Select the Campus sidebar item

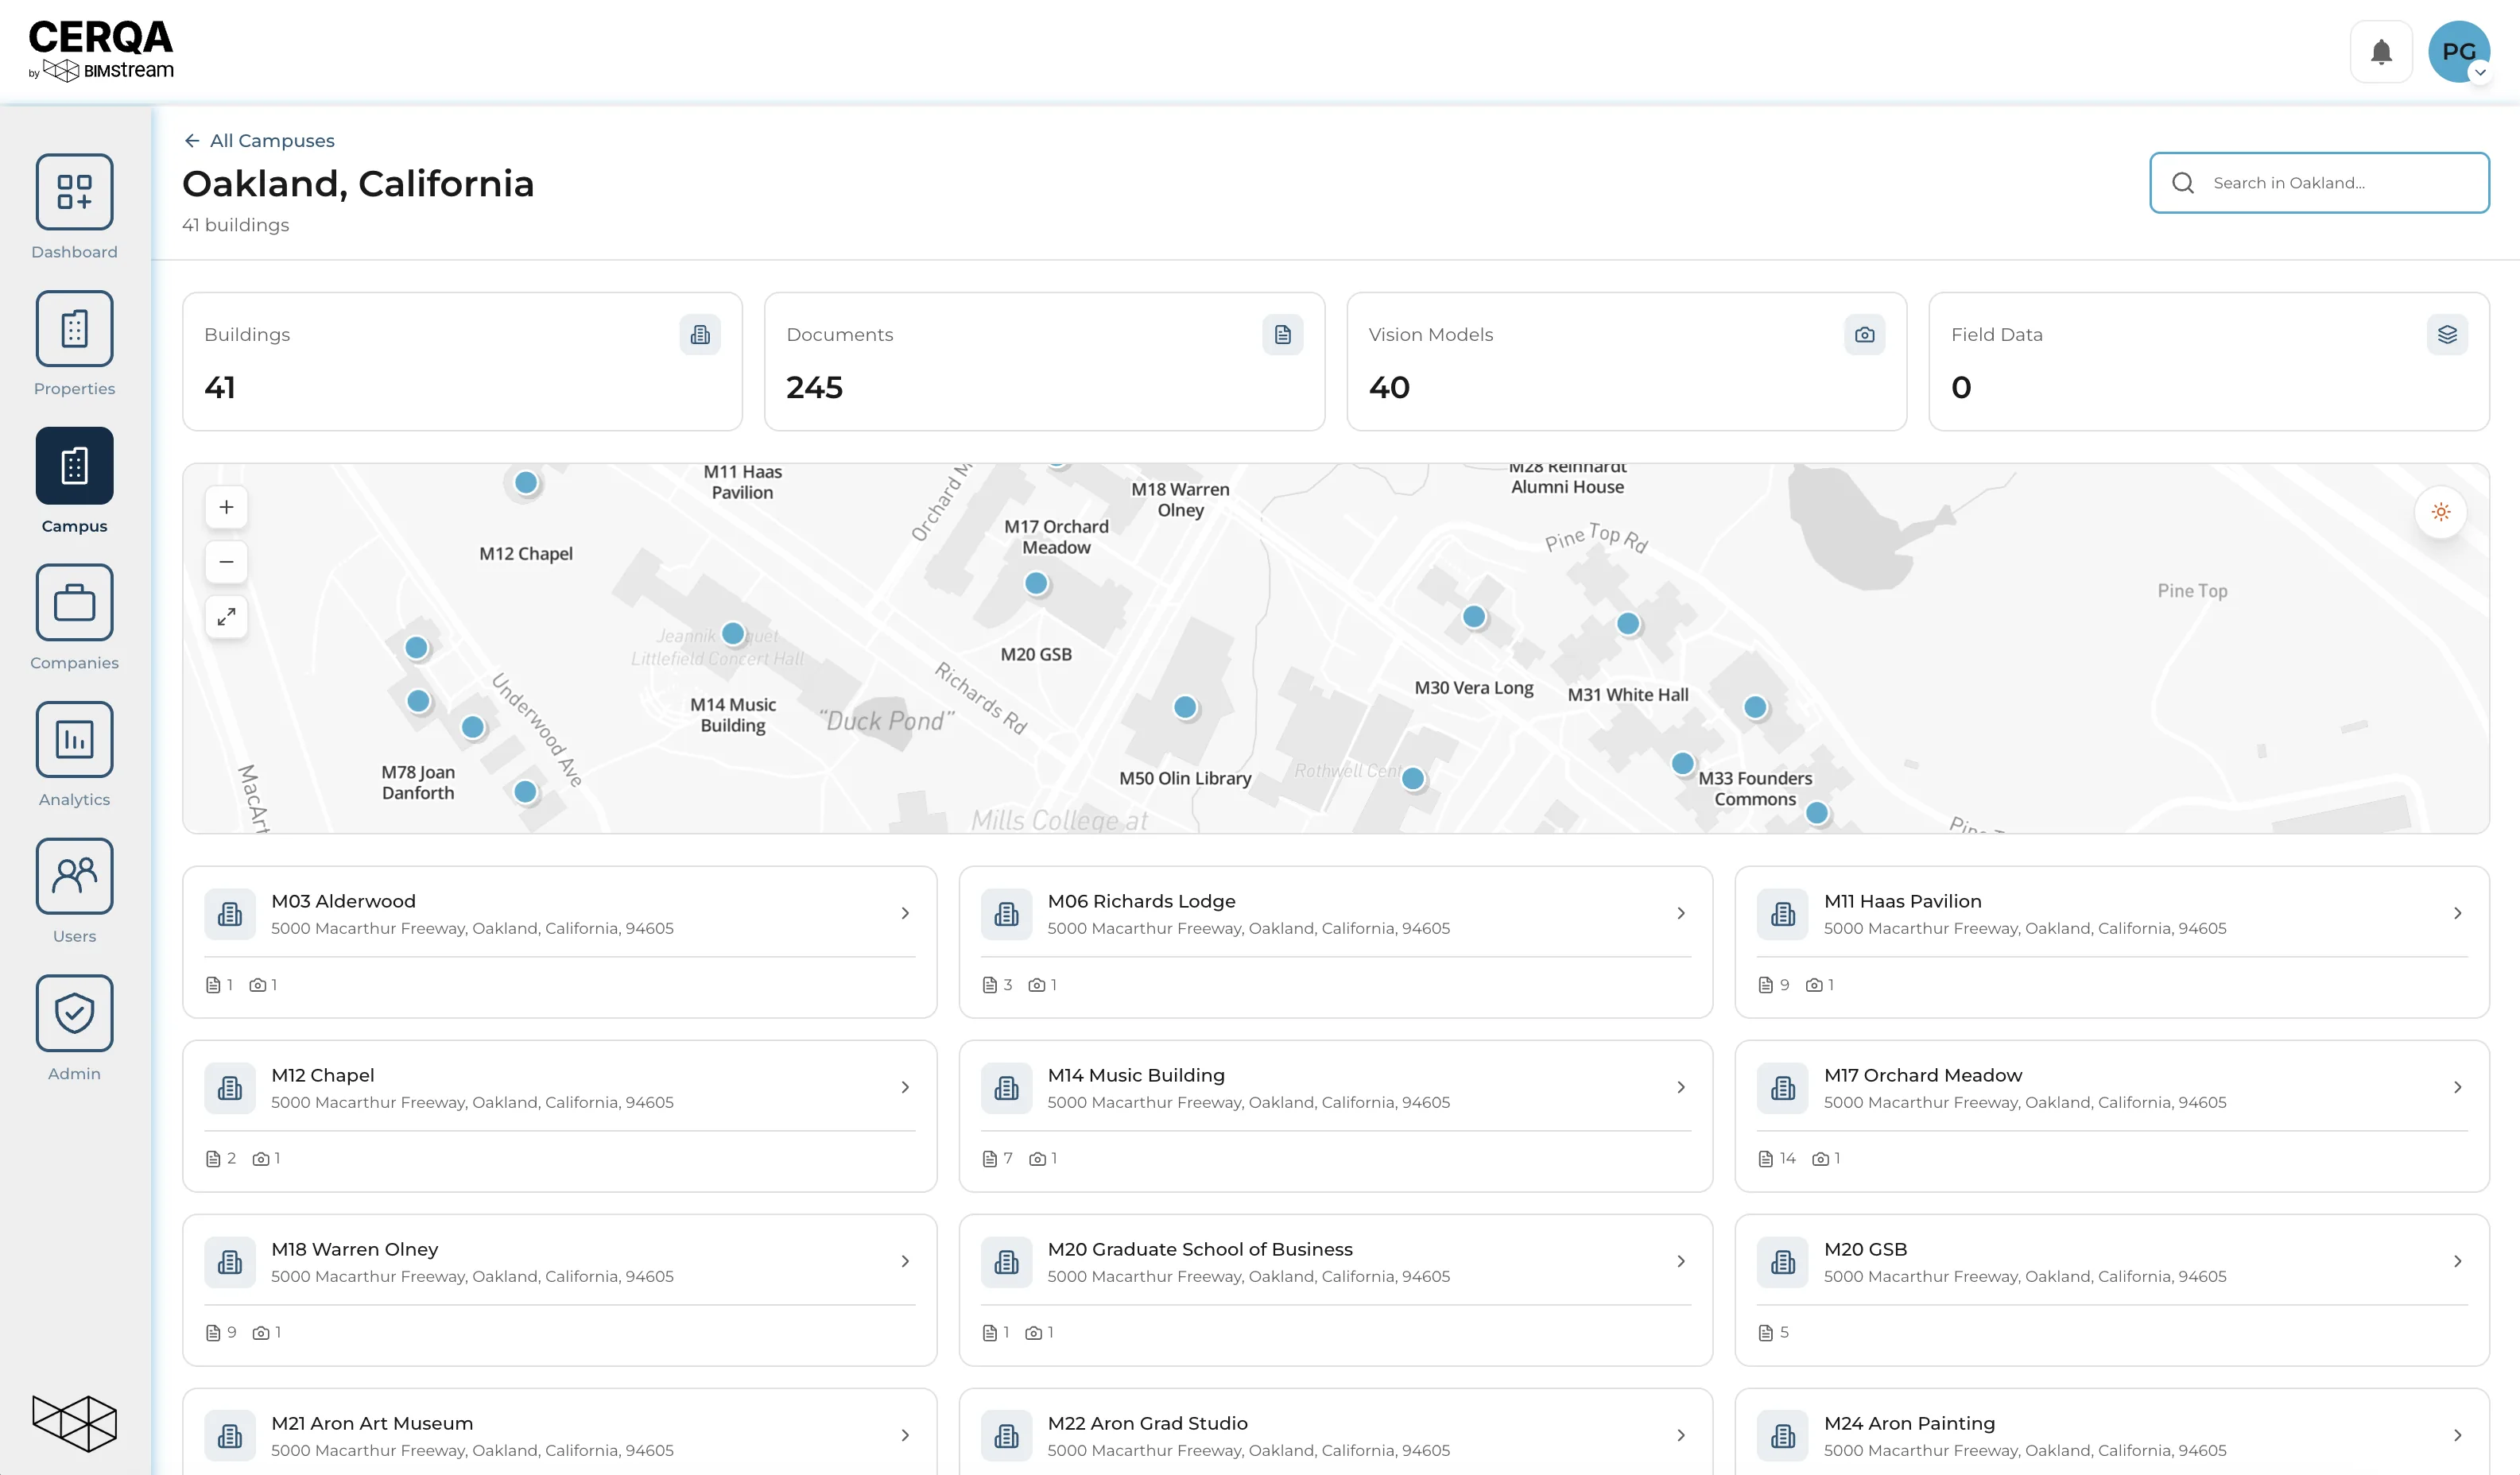click(74, 465)
